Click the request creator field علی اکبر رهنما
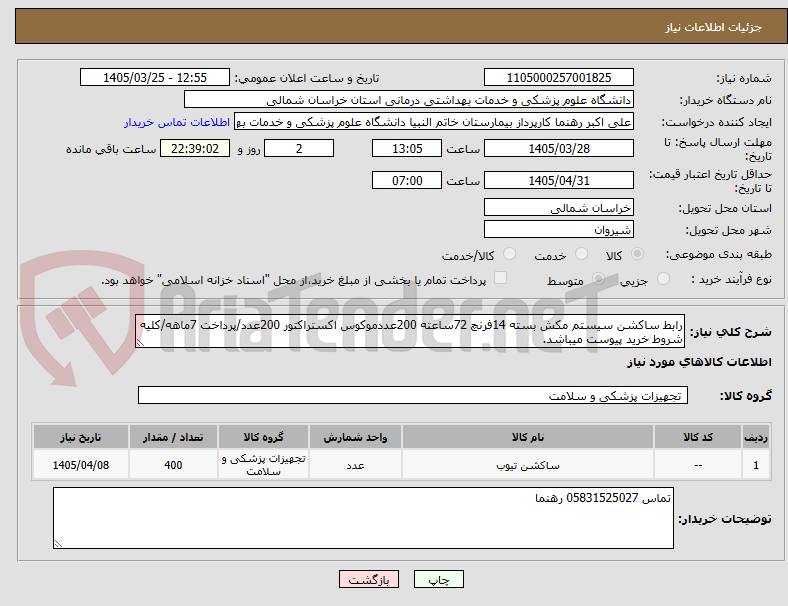The width and height of the screenshot is (788, 606). 434,122
